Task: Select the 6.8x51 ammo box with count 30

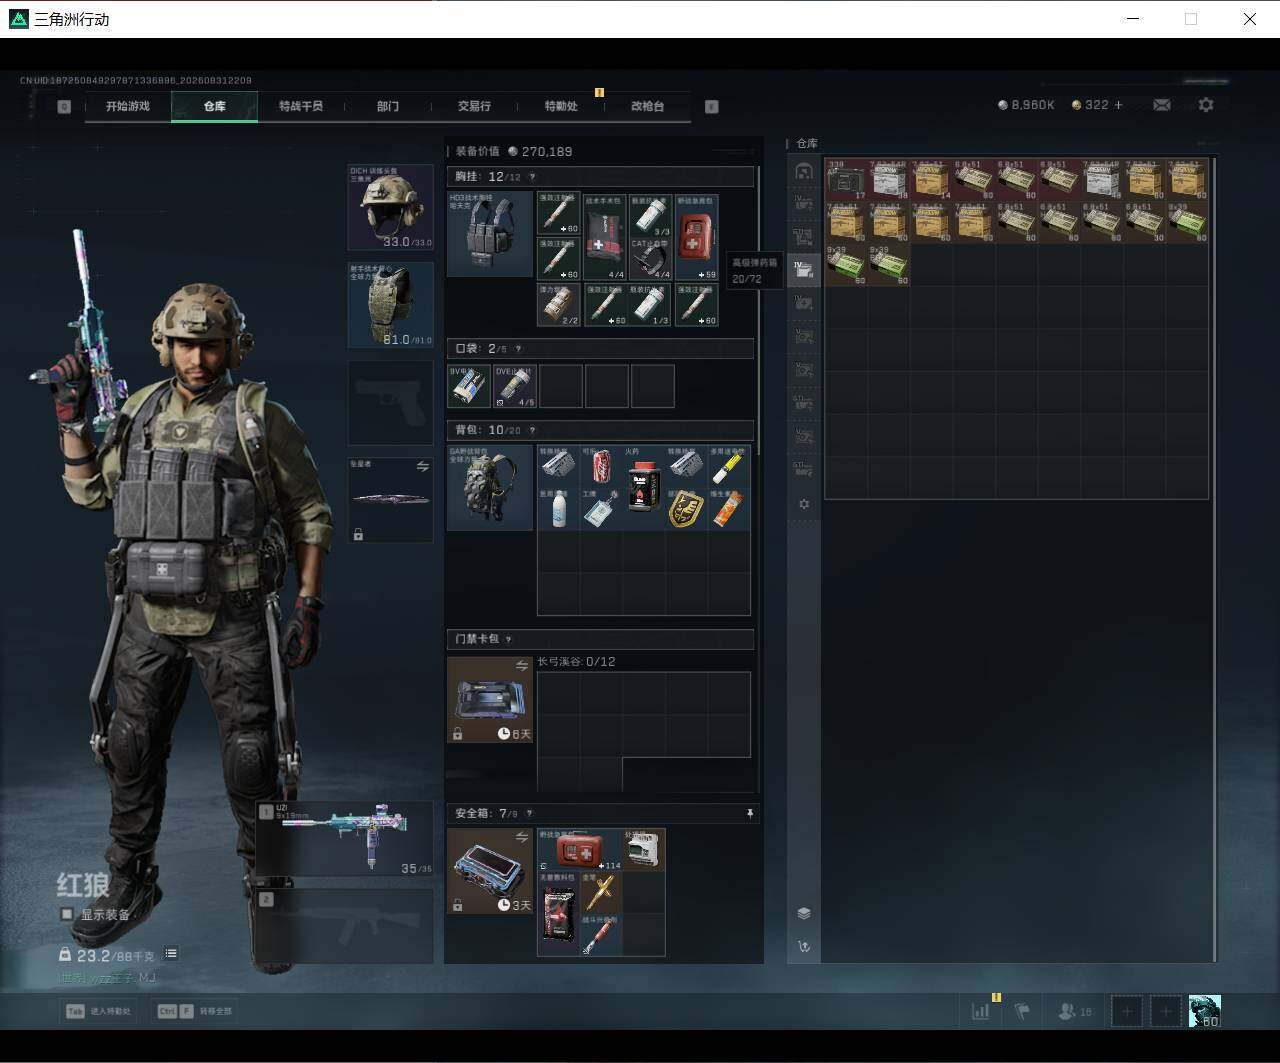Action: 1145,222
